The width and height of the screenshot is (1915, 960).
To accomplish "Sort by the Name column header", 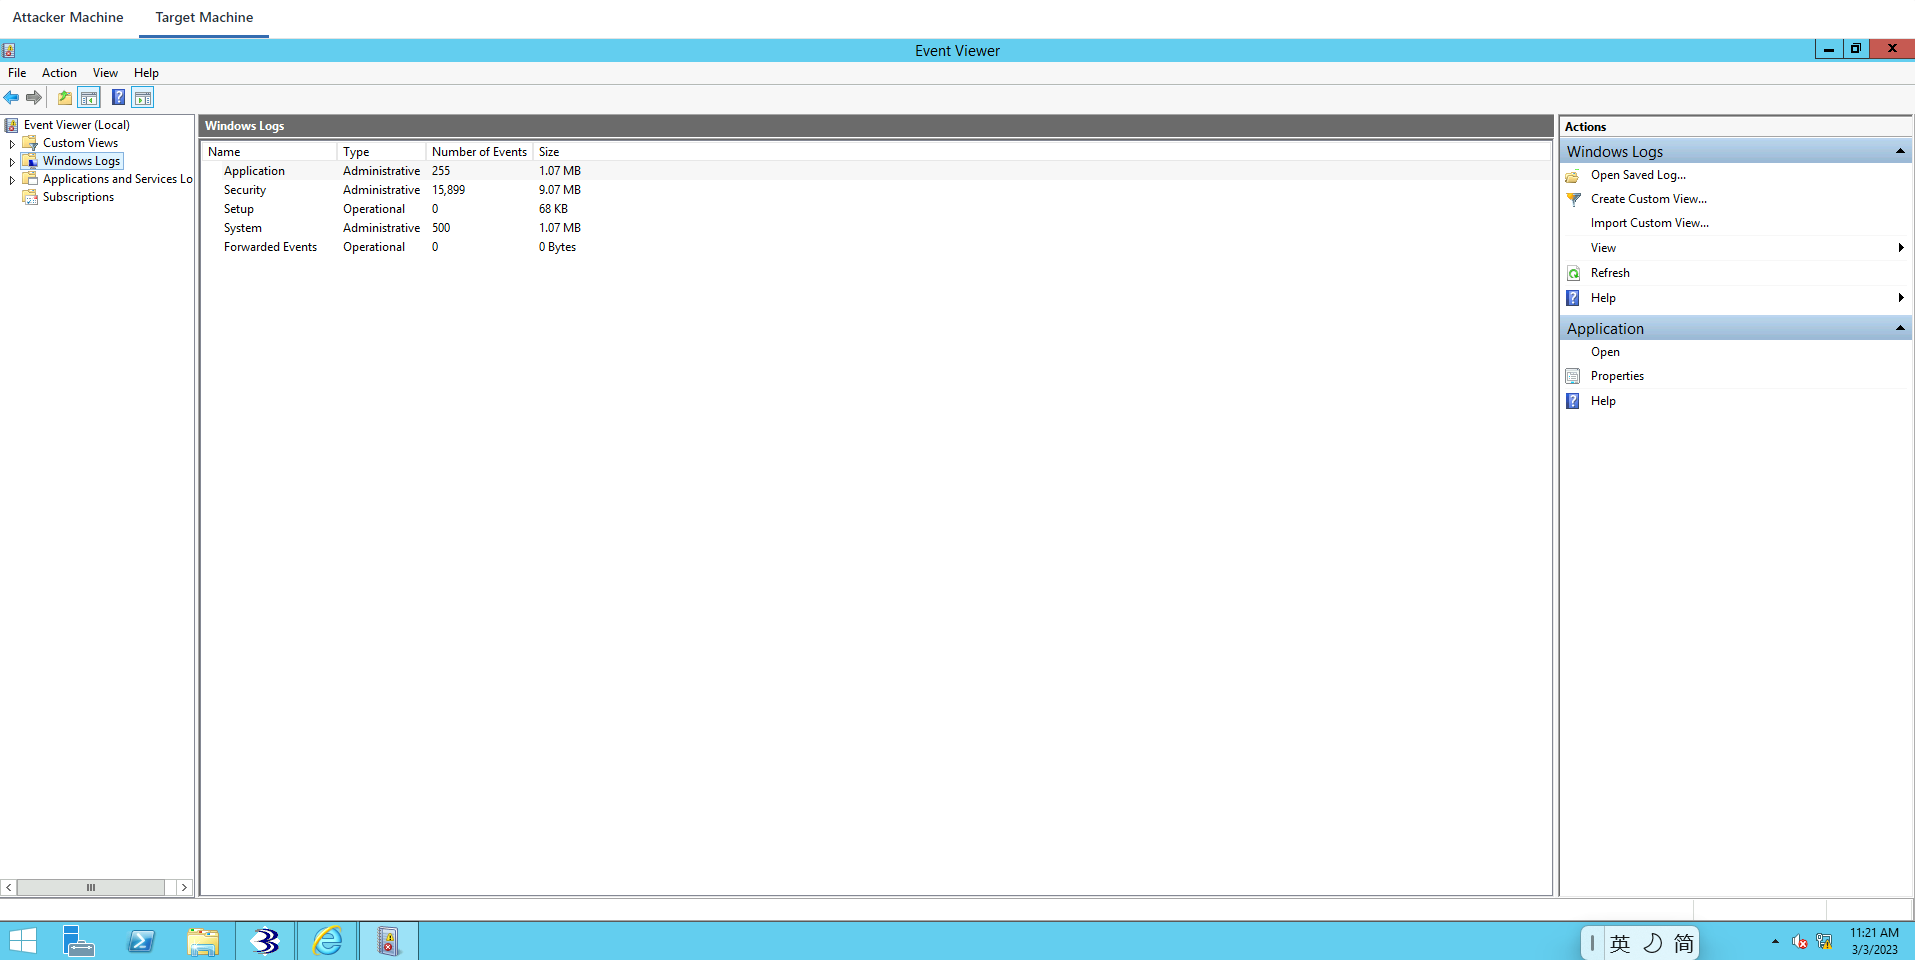I will [x=270, y=152].
